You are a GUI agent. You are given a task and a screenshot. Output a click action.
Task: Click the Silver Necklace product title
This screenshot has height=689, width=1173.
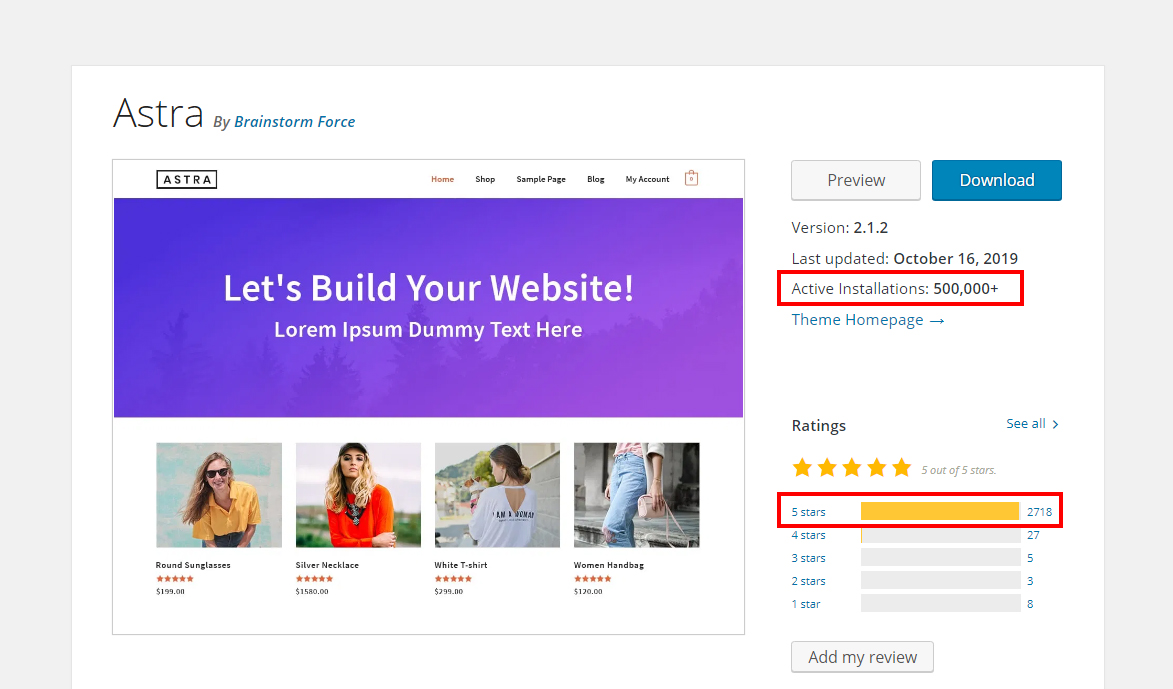327,566
